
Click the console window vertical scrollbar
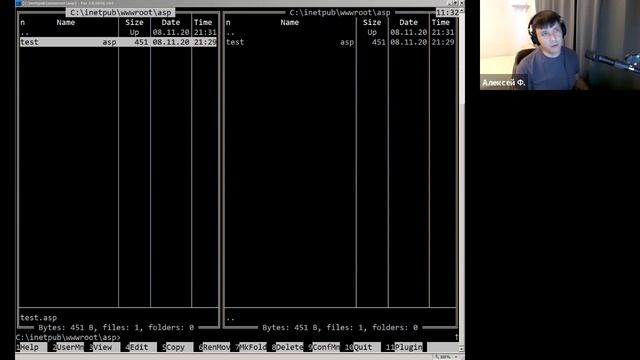pyautogui.click(x=462, y=180)
